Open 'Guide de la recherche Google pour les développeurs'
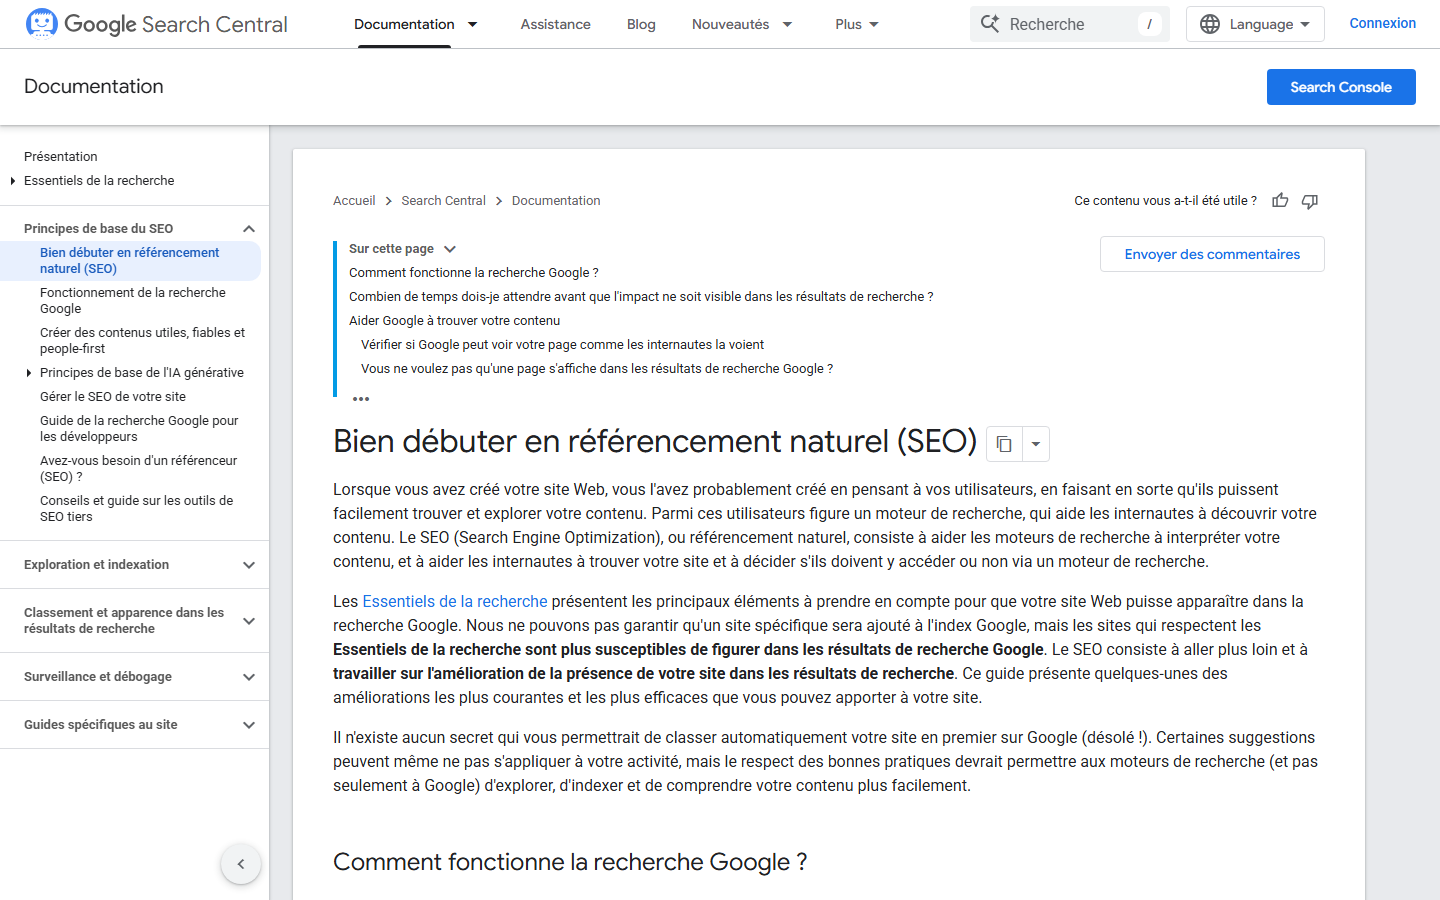Screen dimensions: 1440x900 pyautogui.click(x=139, y=429)
